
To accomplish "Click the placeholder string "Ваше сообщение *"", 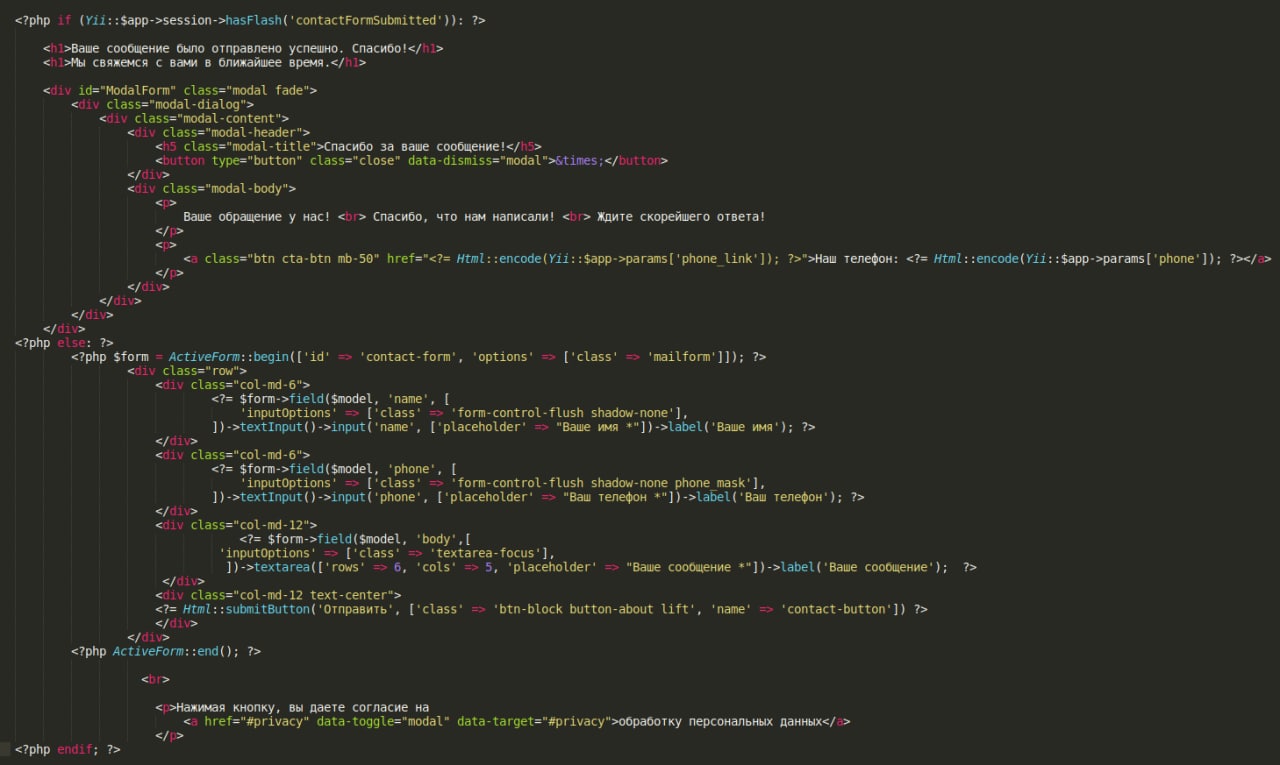I will coord(690,567).
